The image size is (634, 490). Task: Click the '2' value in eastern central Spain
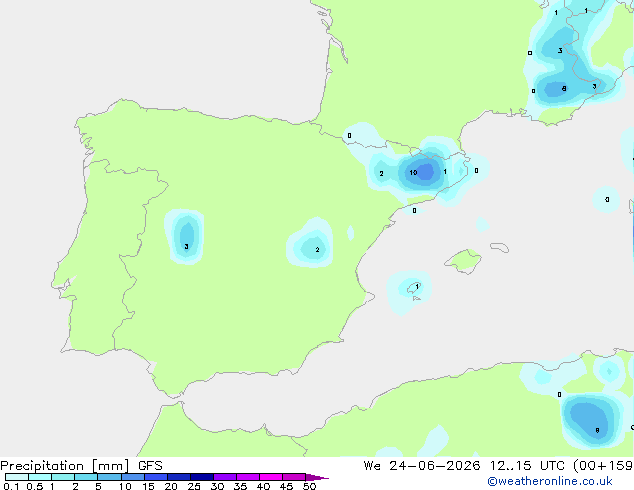coord(317,250)
